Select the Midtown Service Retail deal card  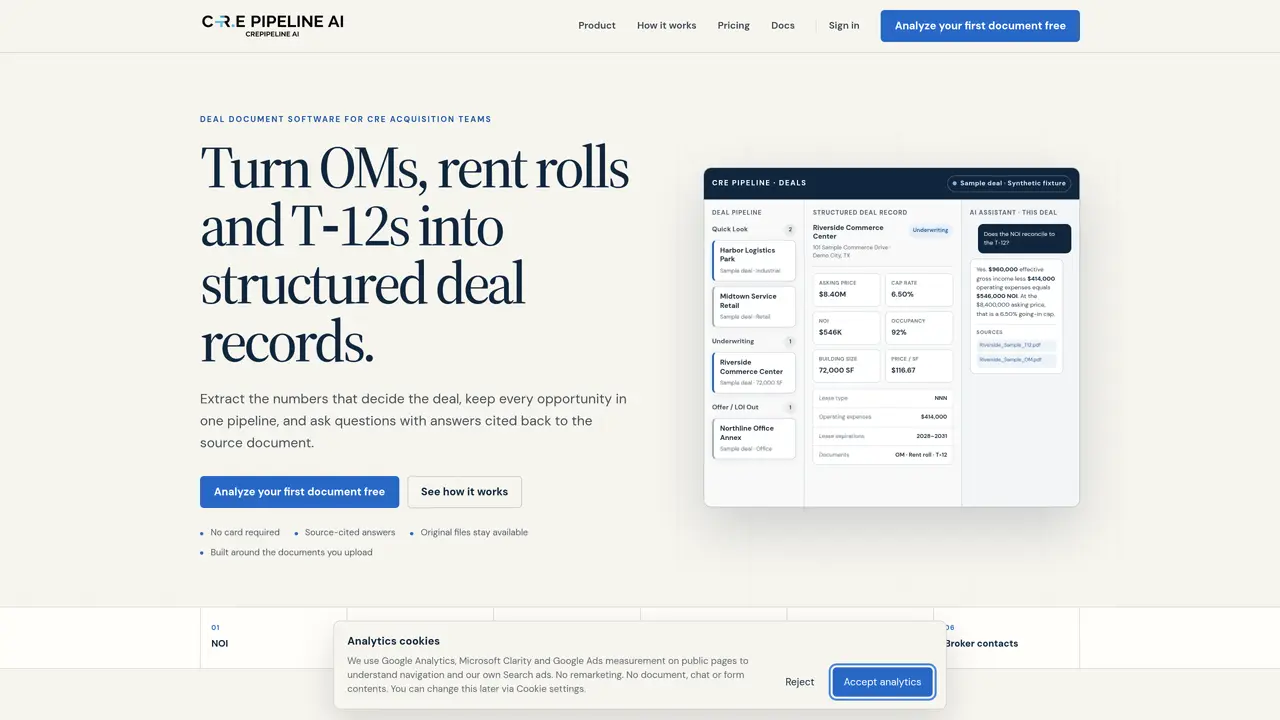(754, 307)
